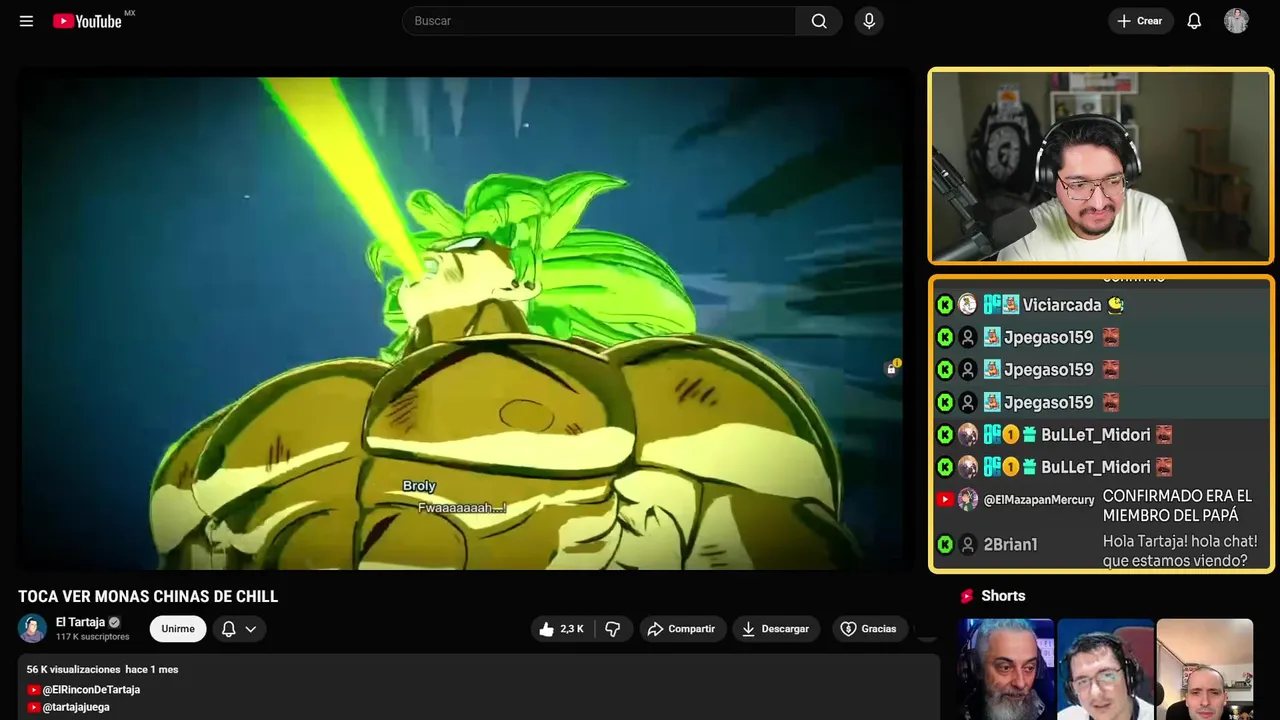Click the Broly subtitle caption
Image resolution: width=1280 pixels, height=720 pixels.
(x=419, y=486)
